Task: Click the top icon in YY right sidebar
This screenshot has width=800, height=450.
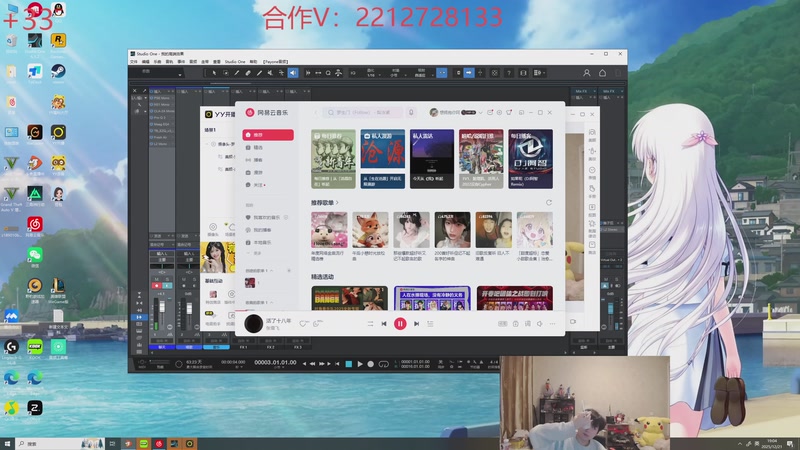Action: [x=592, y=133]
